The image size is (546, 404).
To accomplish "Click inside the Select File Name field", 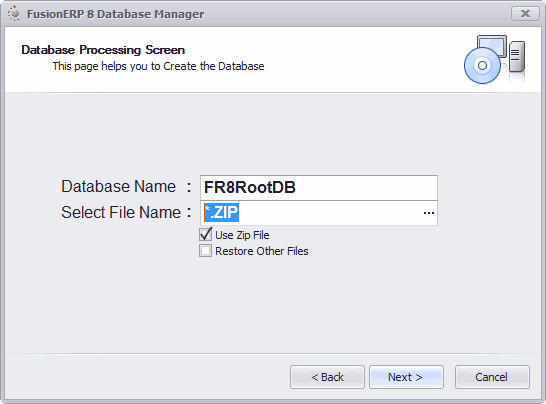I will (319, 213).
